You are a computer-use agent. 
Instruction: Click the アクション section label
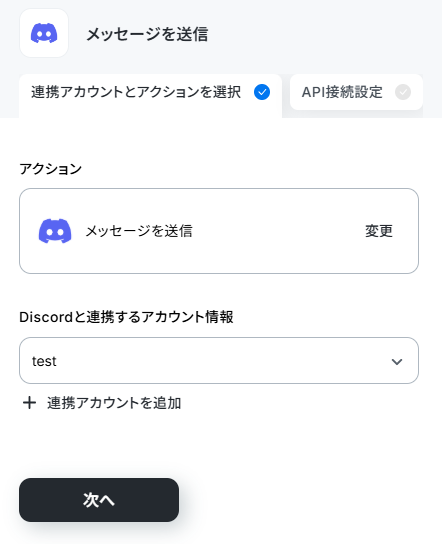click(51, 169)
